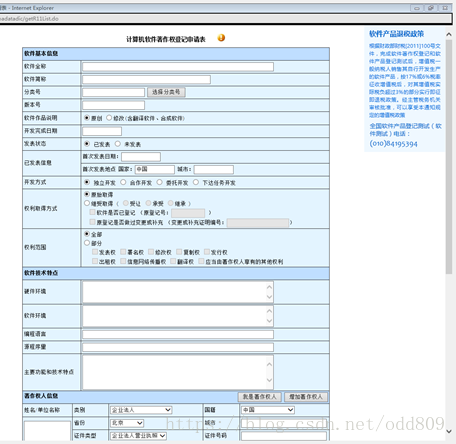Viewport: 456px width, 444px height.
Task: Click the Internet Explorer address bar
Action: (x=226, y=19)
